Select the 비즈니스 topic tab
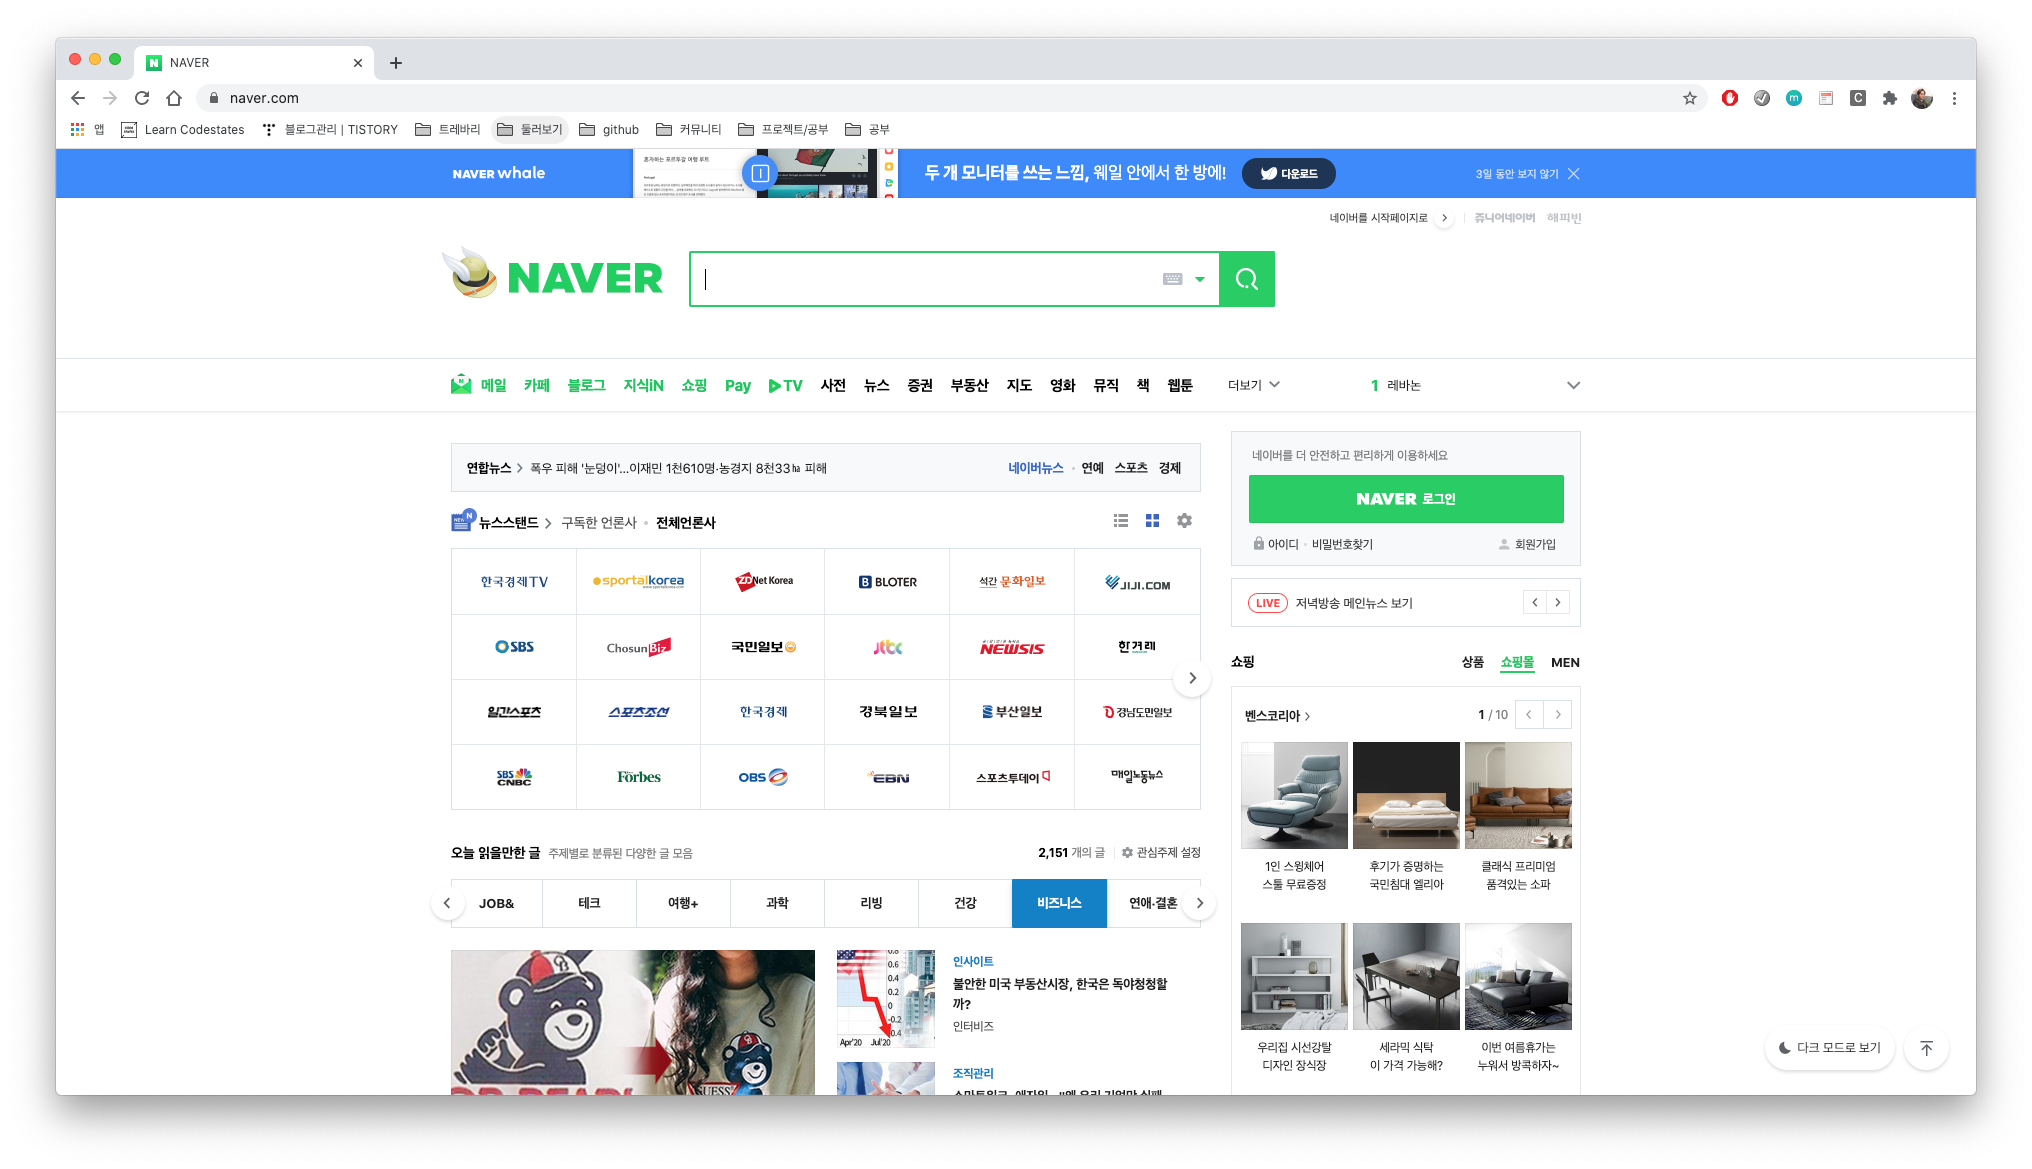This screenshot has width=2032, height=1169. [1059, 903]
